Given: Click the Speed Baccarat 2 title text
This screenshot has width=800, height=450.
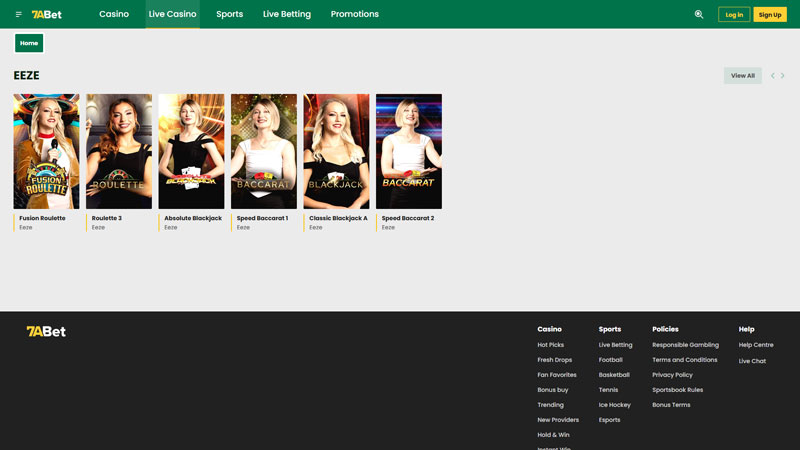Looking at the screenshot, I should [x=408, y=218].
